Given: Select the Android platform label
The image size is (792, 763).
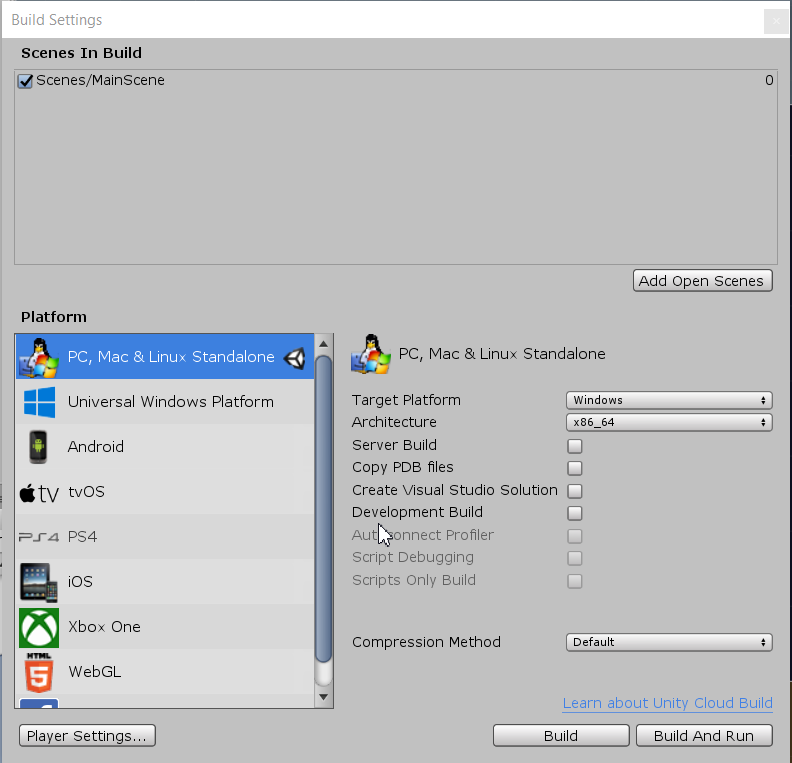Looking at the screenshot, I should coord(95,447).
